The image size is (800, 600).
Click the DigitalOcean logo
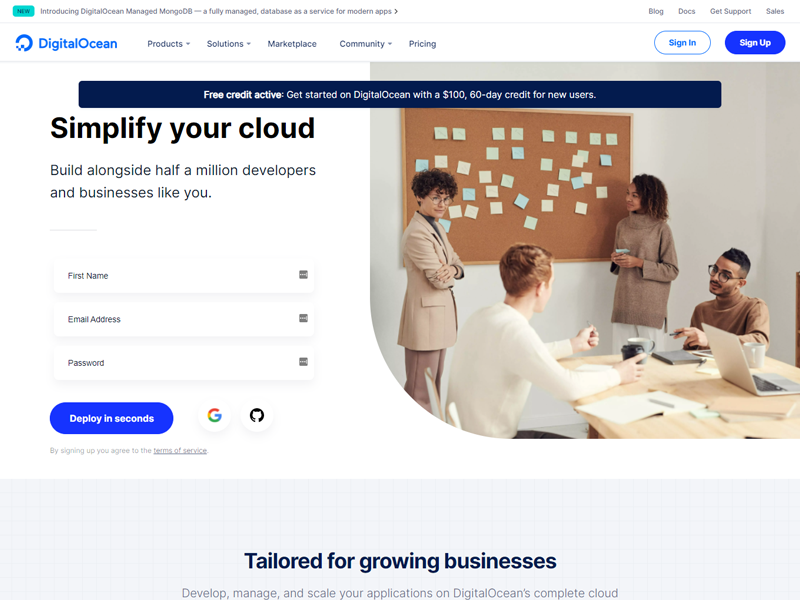pyautogui.click(x=66, y=43)
